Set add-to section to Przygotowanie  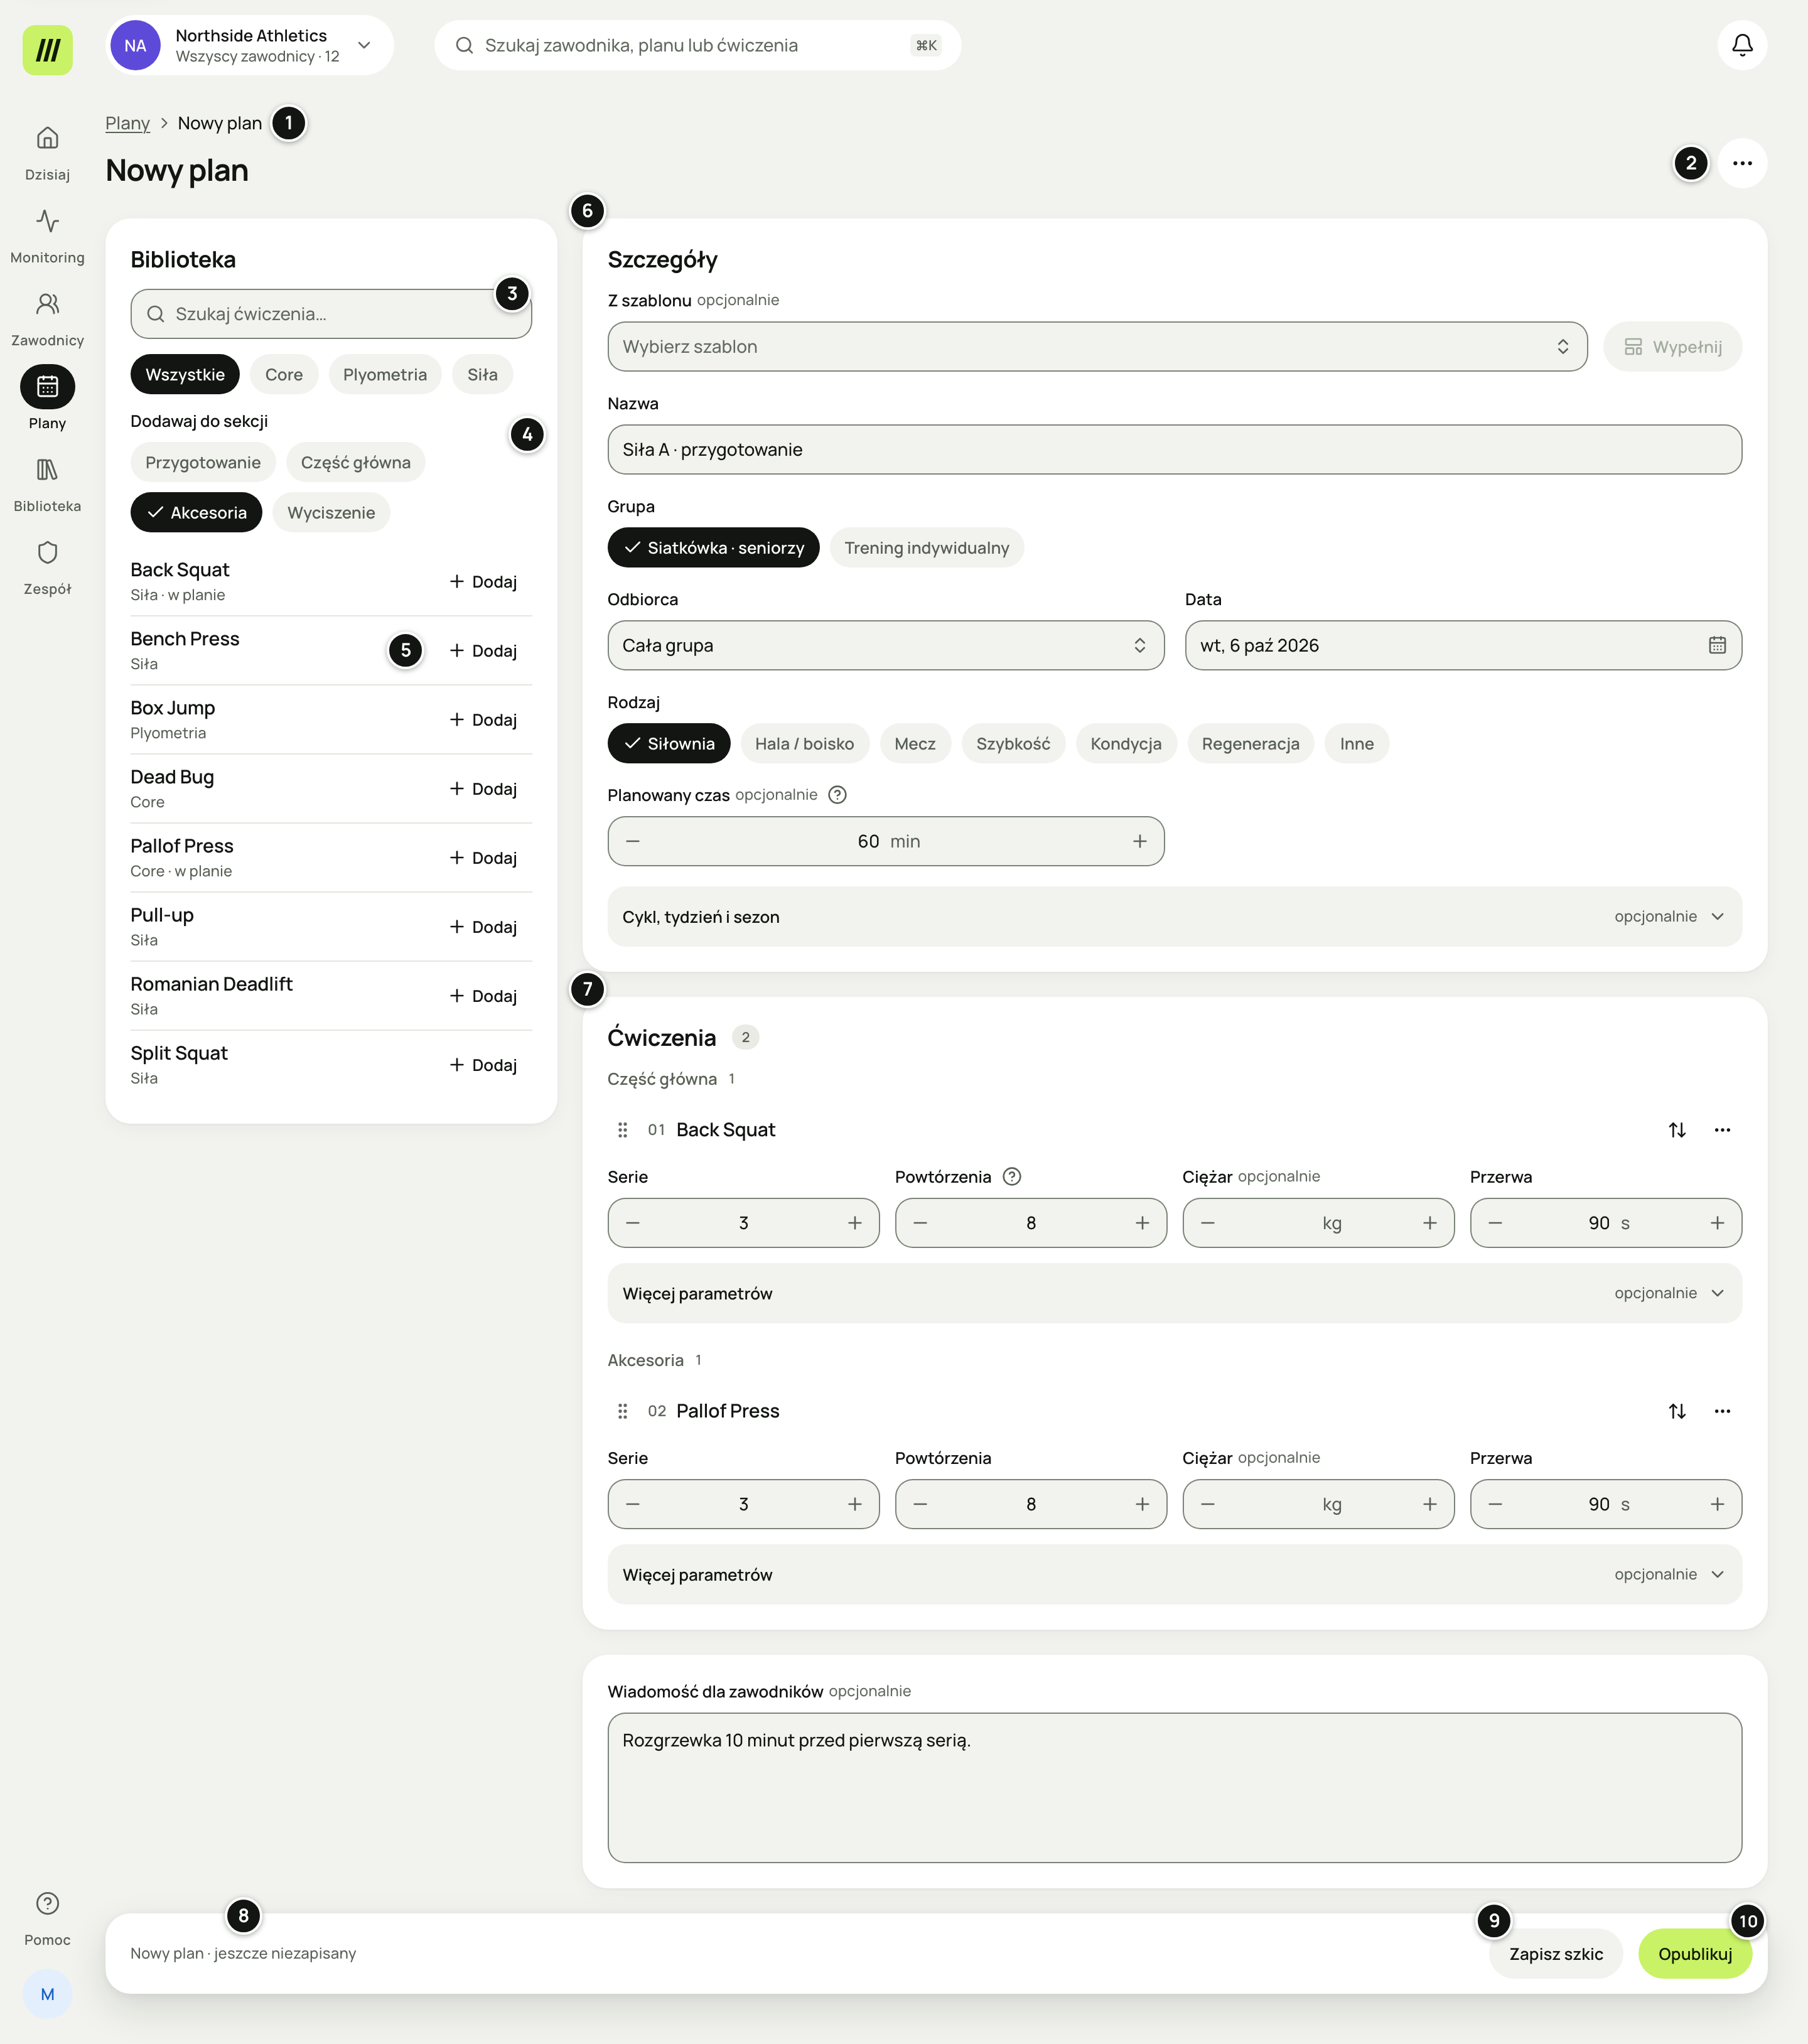pos(203,462)
